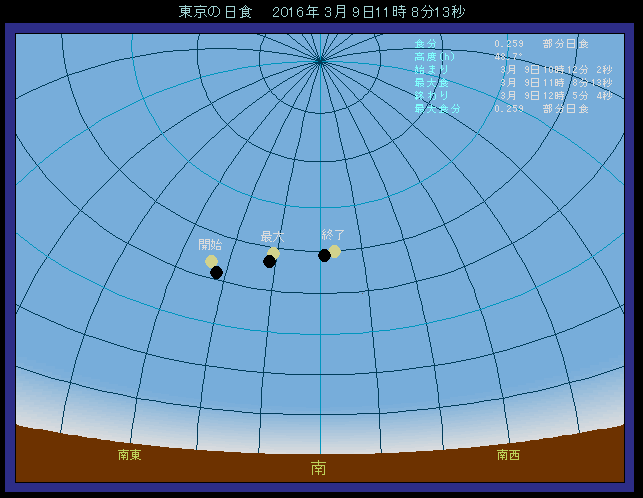Click the 開始 label above the first sun

coord(210,244)
